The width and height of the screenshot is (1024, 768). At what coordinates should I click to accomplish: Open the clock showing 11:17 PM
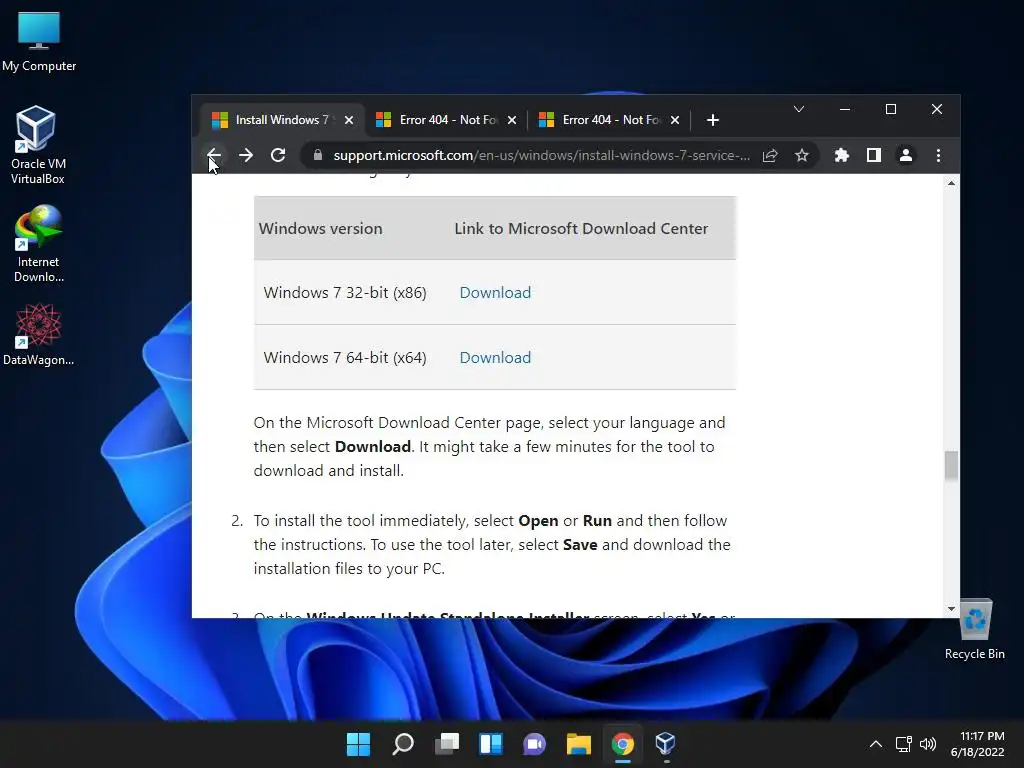pyautogui.click(x=978, y=744)
